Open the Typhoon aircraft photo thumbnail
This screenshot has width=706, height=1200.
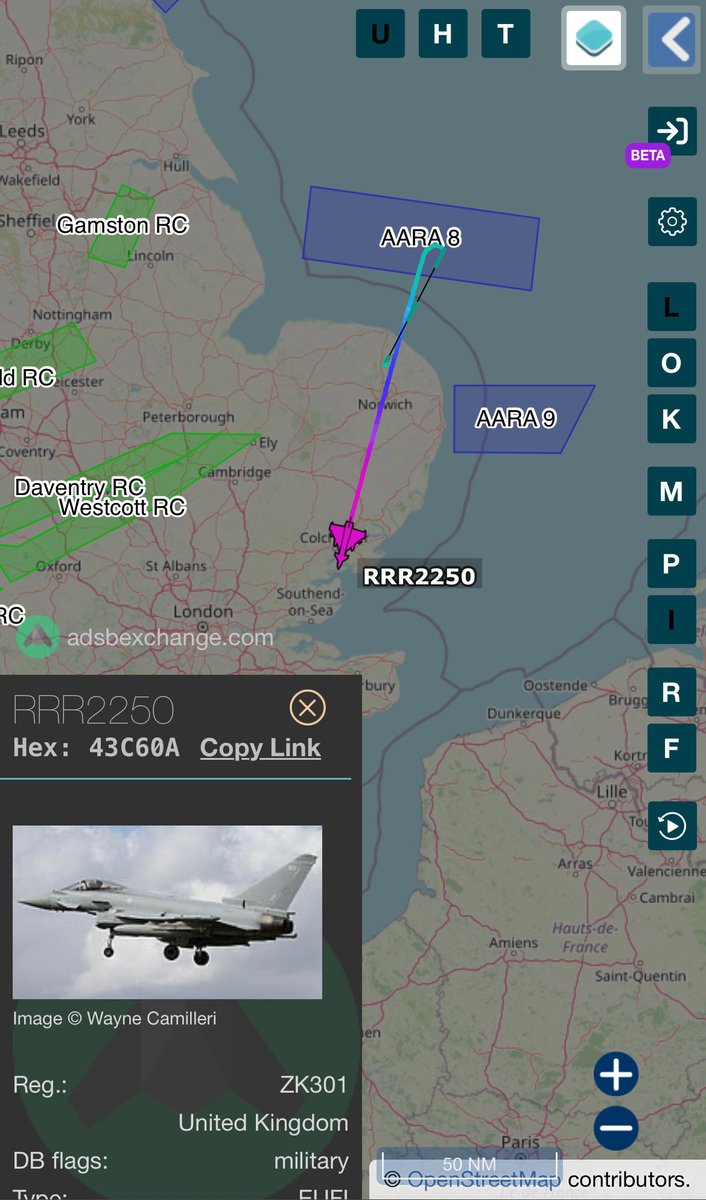click(167, 912)
